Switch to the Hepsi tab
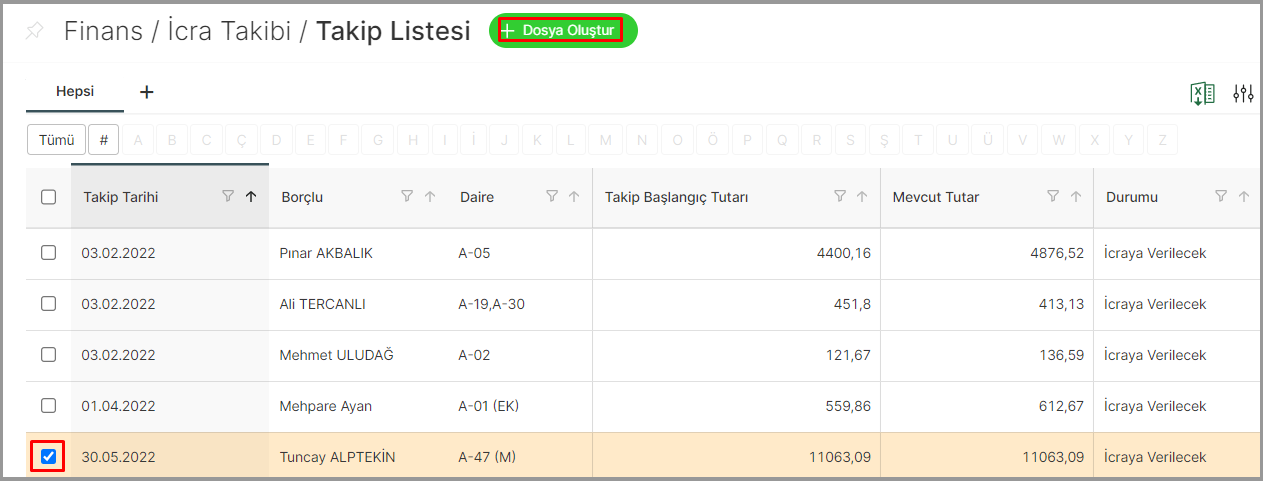 [75, 91]
